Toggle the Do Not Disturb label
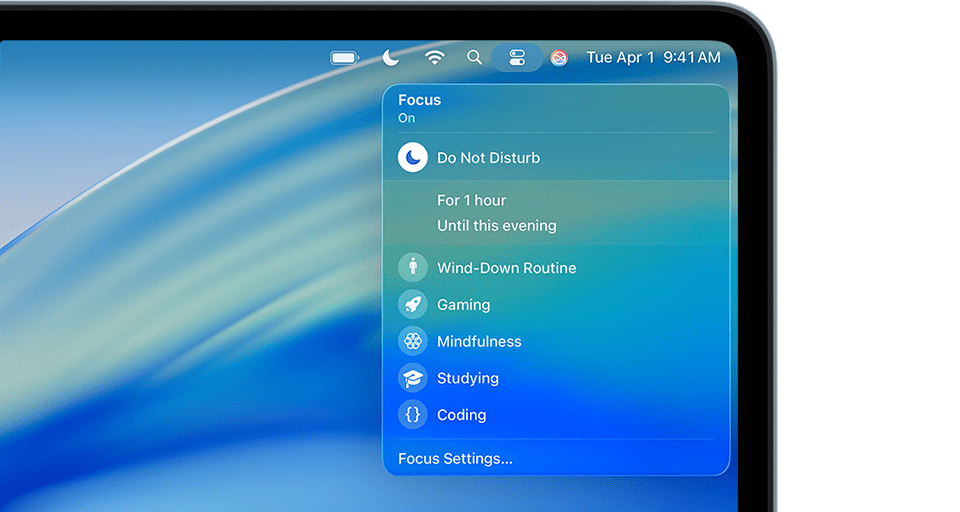 [x=489, y=158]
